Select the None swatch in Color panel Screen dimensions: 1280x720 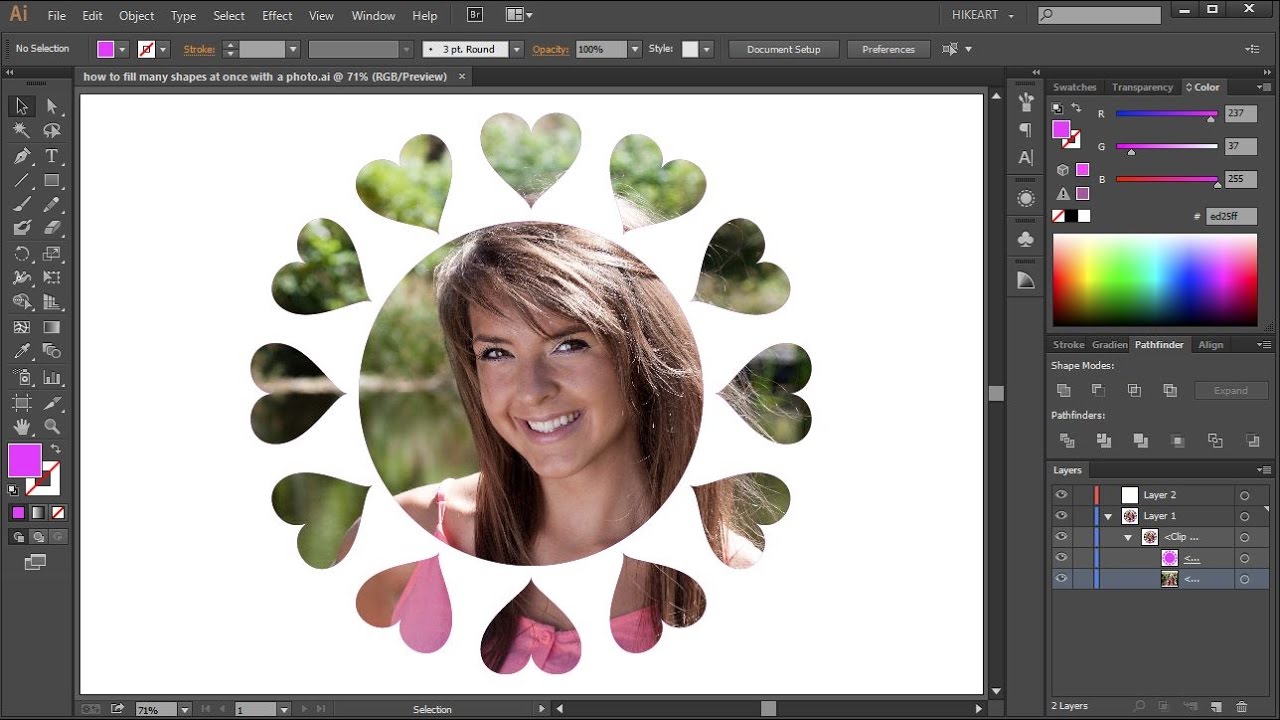coord(1058,216)
